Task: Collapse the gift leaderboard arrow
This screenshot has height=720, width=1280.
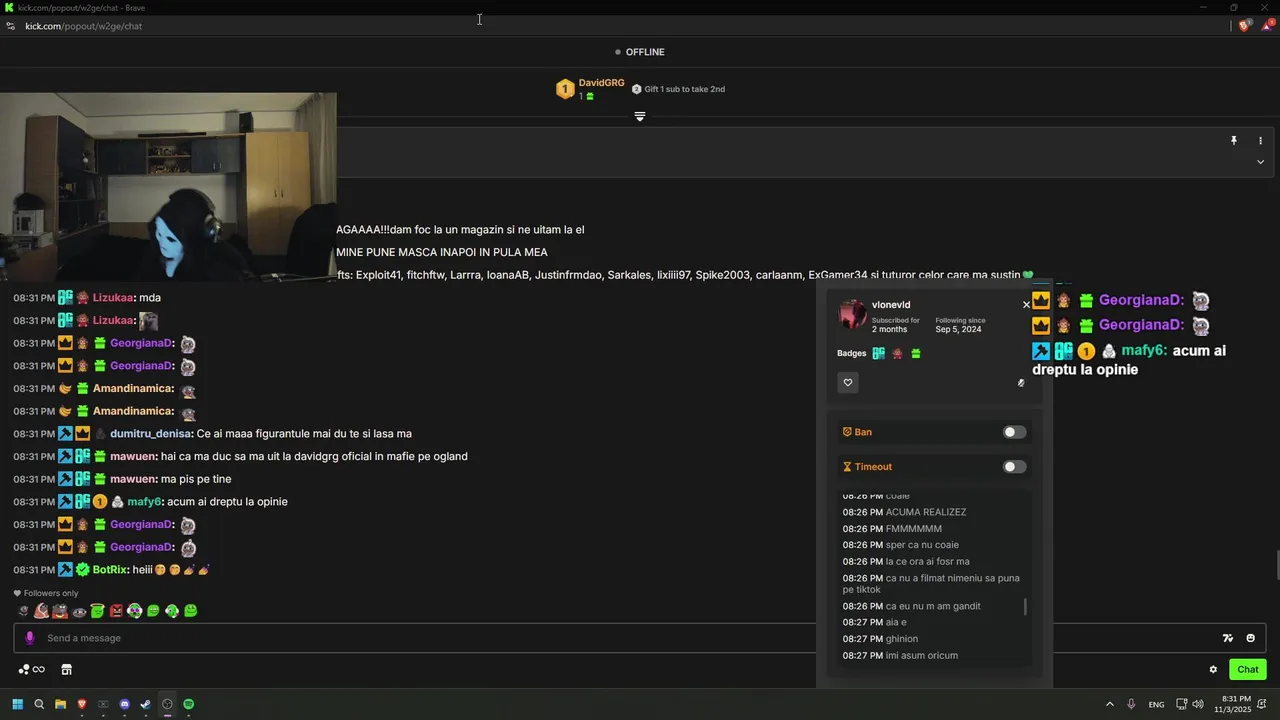Action: (x=640, y=117)
